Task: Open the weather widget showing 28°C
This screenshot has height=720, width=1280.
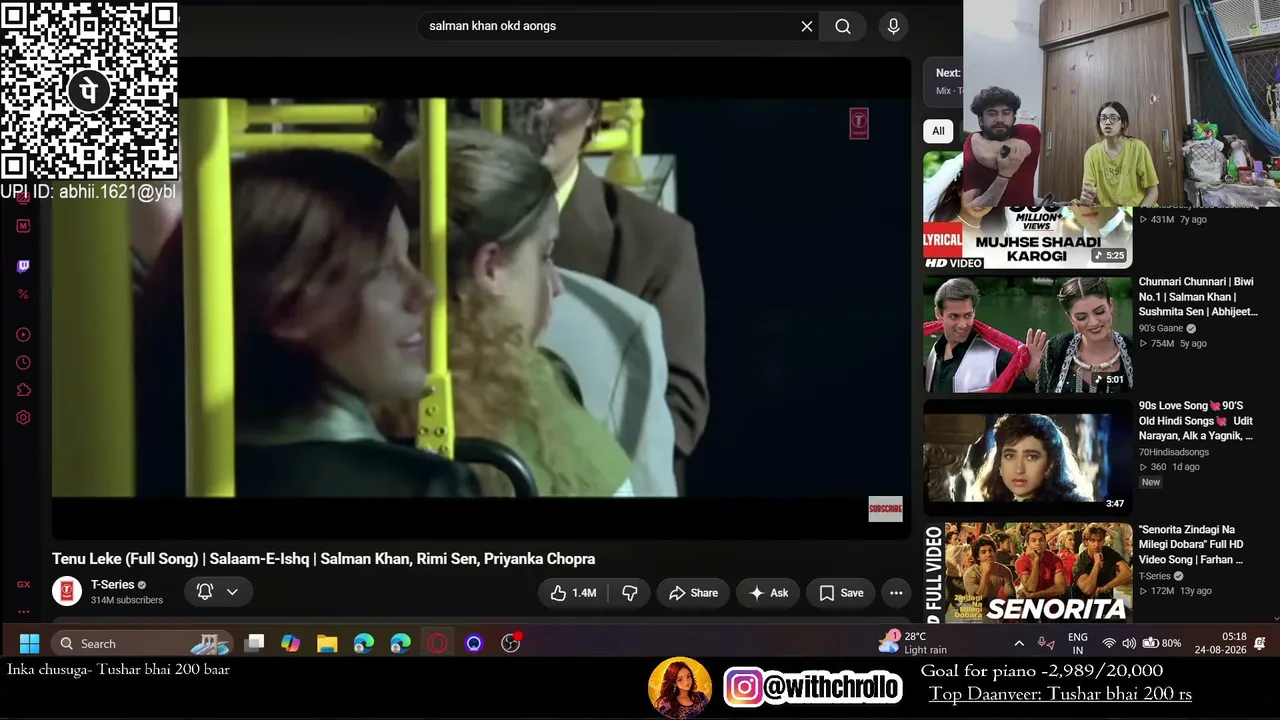Action: pyautogui.click(x=913, y=643)
